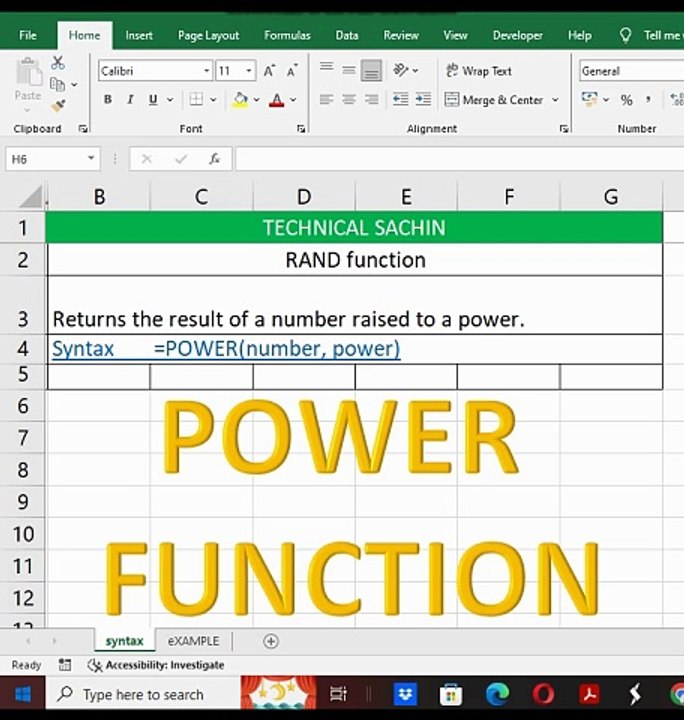684x720 pixels.
Task: Open Alignment settings dialog launcher
Action: click(564, 129)
